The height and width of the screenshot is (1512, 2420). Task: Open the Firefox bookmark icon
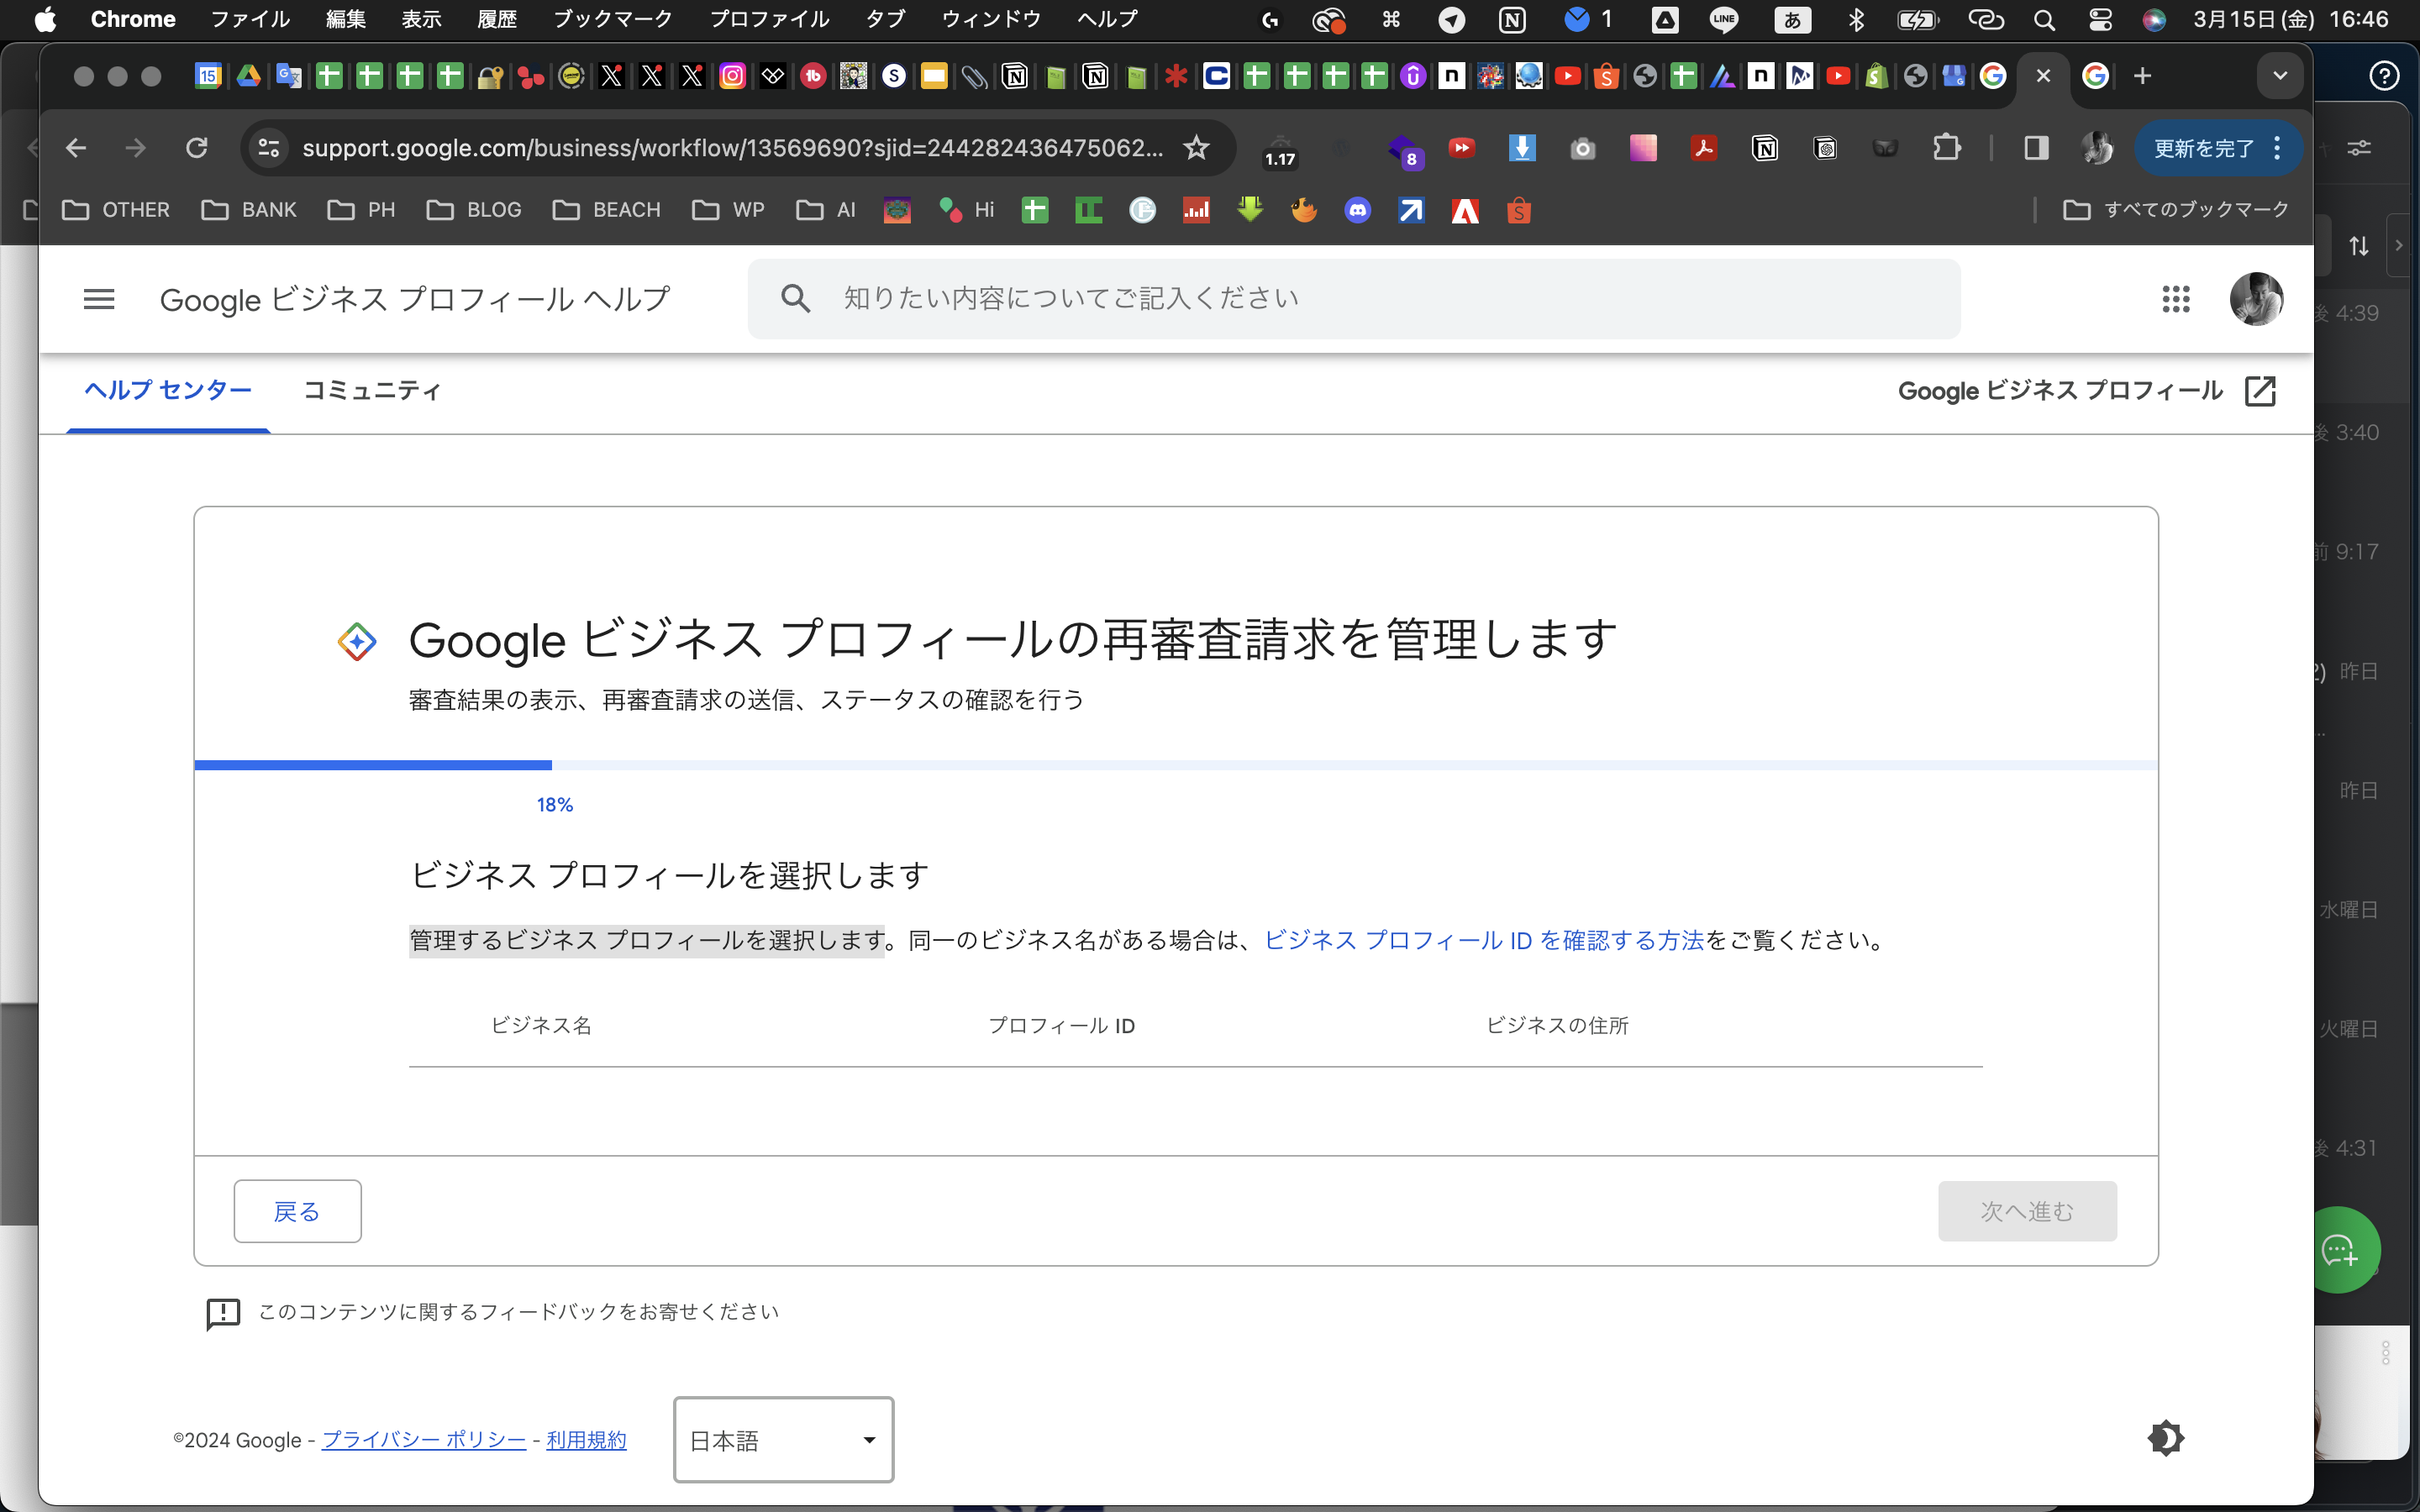click(x=1303, y=210)
